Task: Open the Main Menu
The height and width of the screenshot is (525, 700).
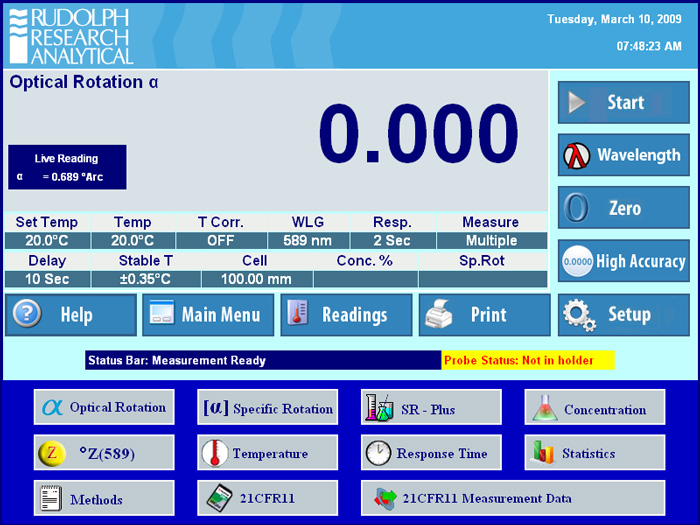Action: [x=208, y=315]
